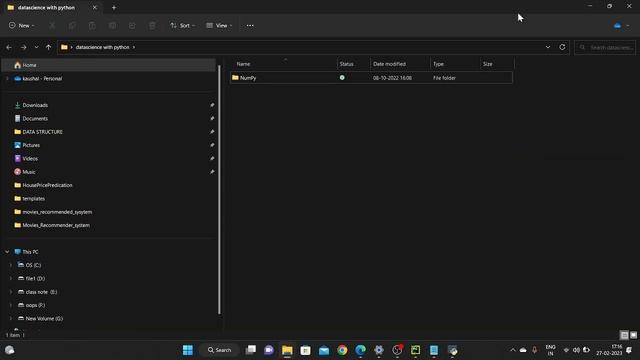Screen dimensions: 640x360
Task: Click the Delete trash can icon
Action: click(x=152, y=25)
